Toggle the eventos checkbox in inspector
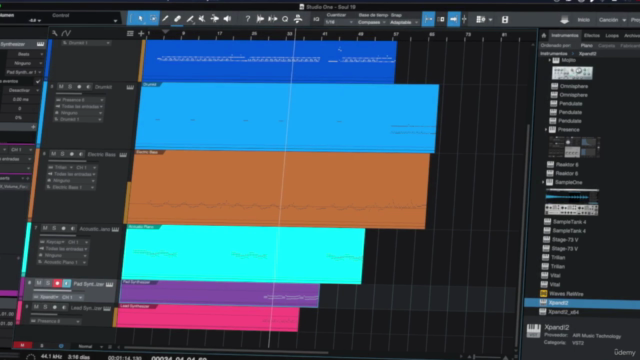The image size is (640, 360). [38, 81]
